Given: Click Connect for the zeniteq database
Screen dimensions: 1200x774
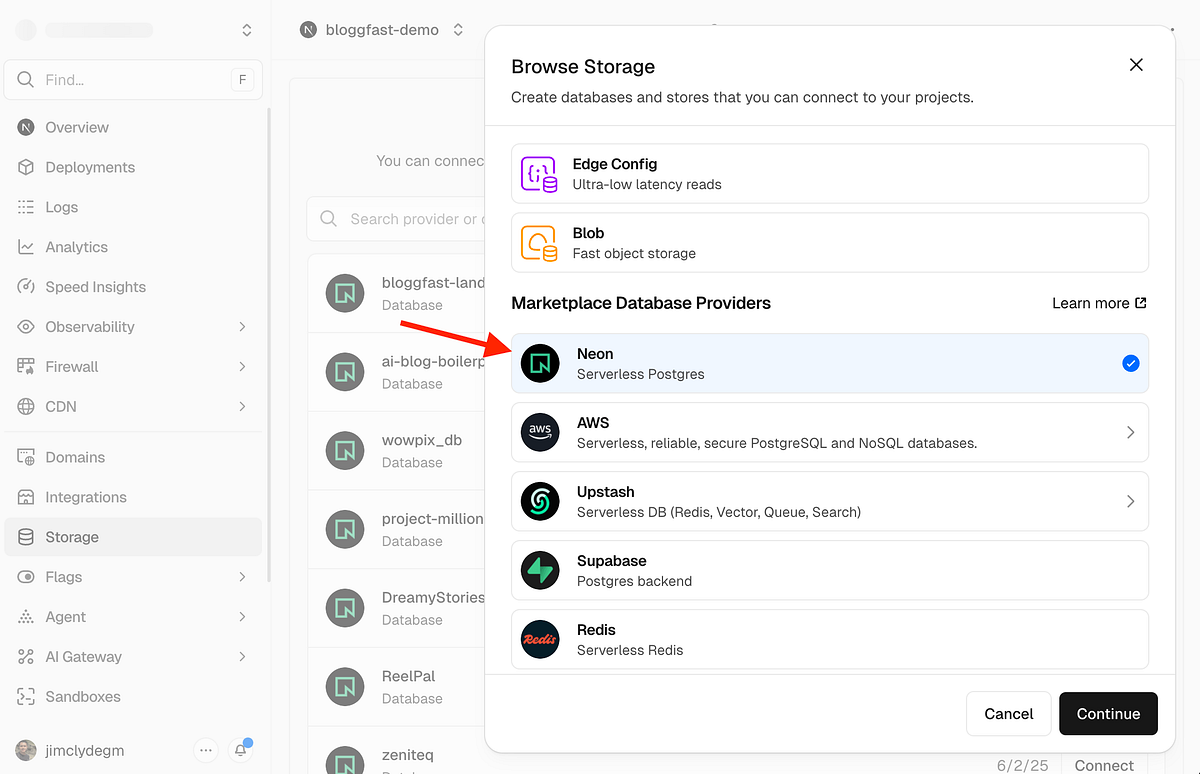Looking at the screenshot, I should click(x=1104, y=765).
